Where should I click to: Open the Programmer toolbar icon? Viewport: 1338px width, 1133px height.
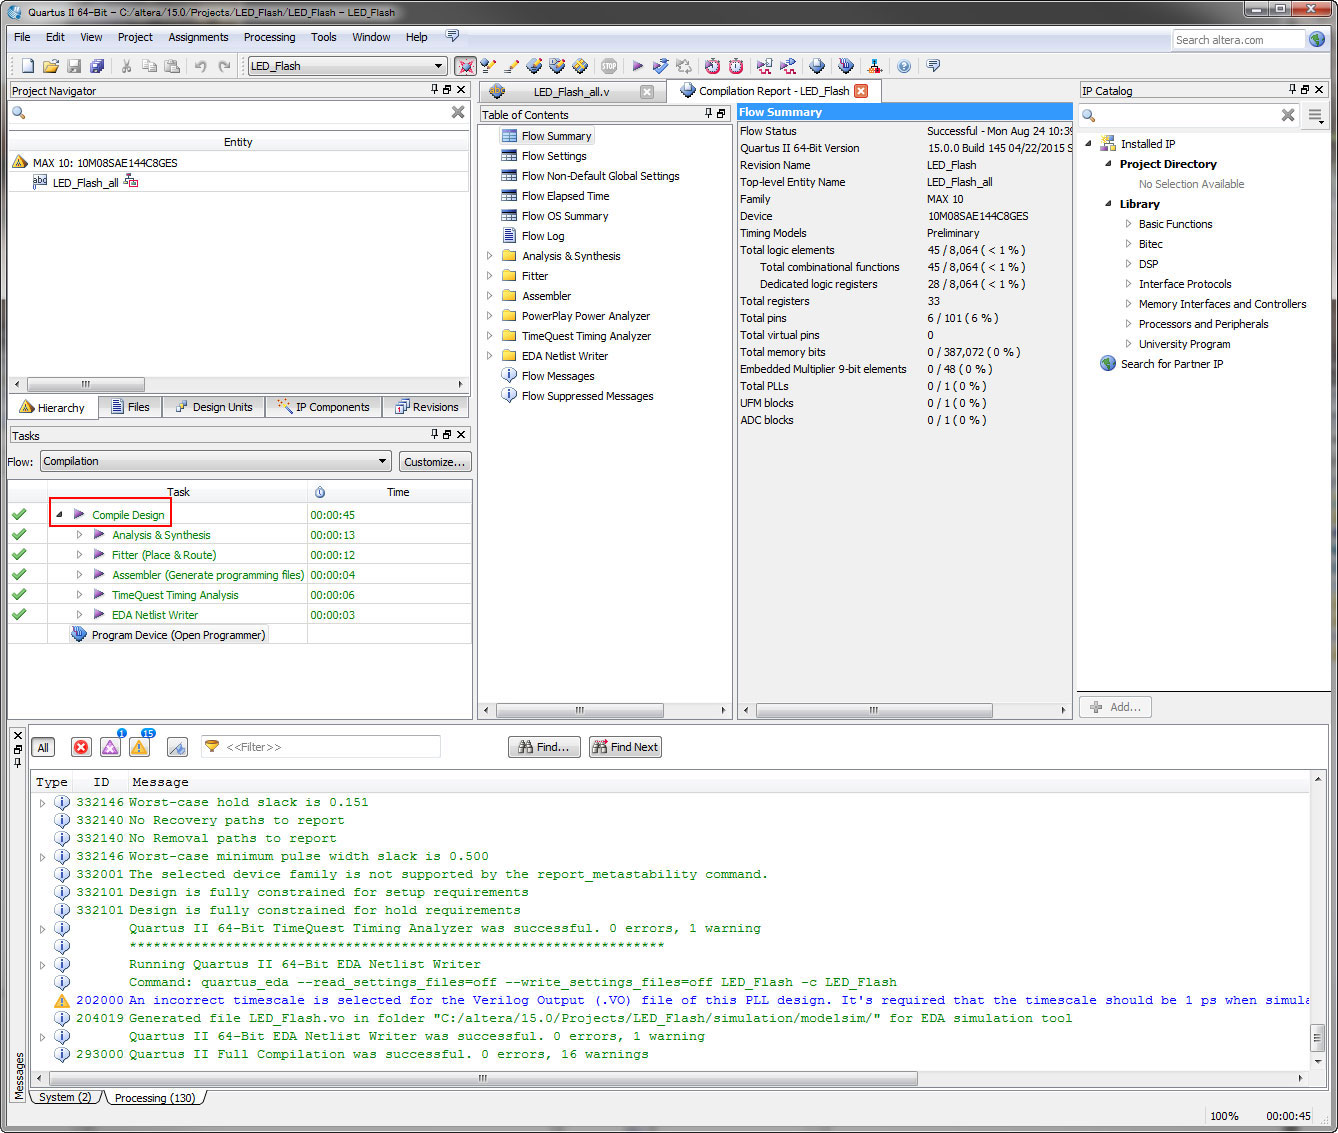click(x=846, y=66)
